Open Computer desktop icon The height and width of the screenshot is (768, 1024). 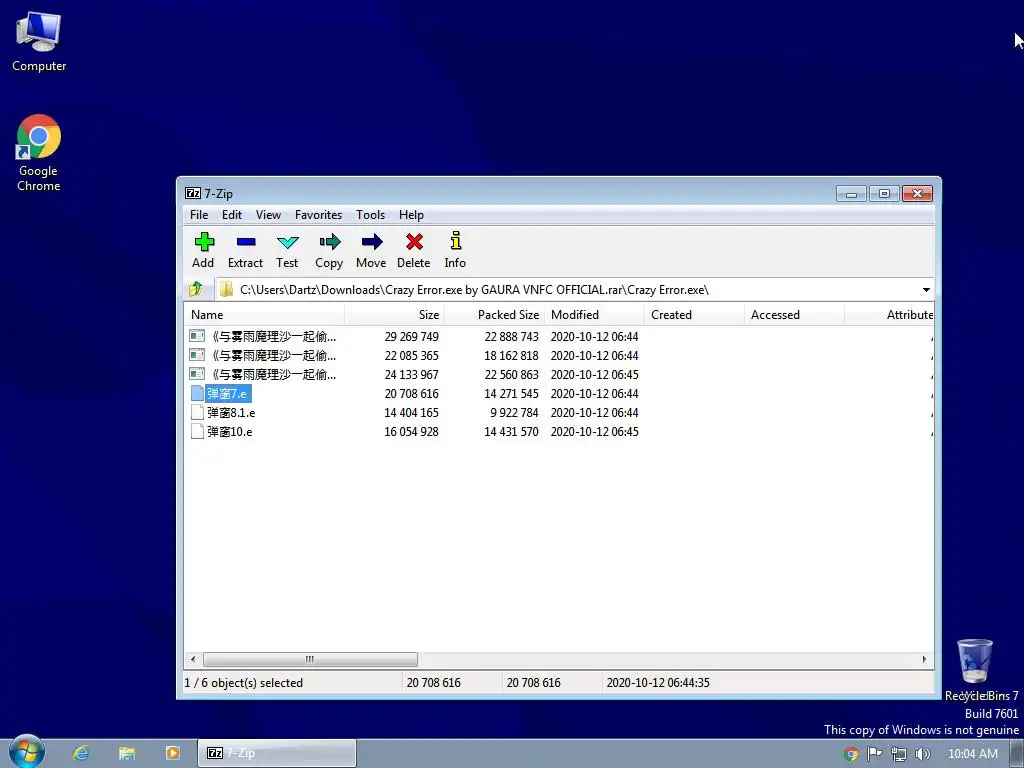pyautogui.click(x=39, y=32)
